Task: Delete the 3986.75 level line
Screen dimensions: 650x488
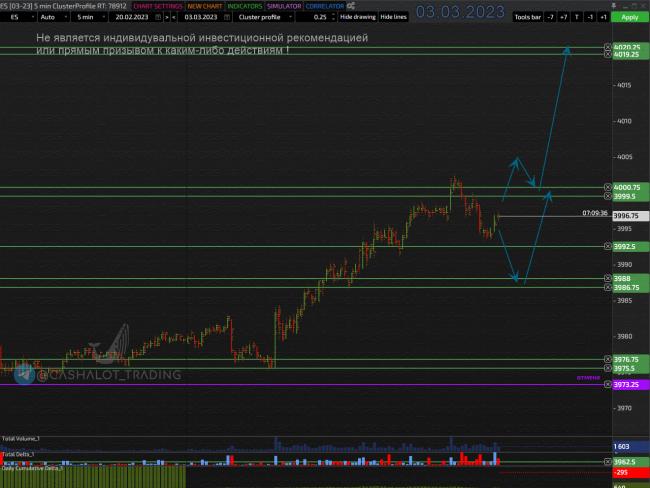Action: tap(607, 287)
